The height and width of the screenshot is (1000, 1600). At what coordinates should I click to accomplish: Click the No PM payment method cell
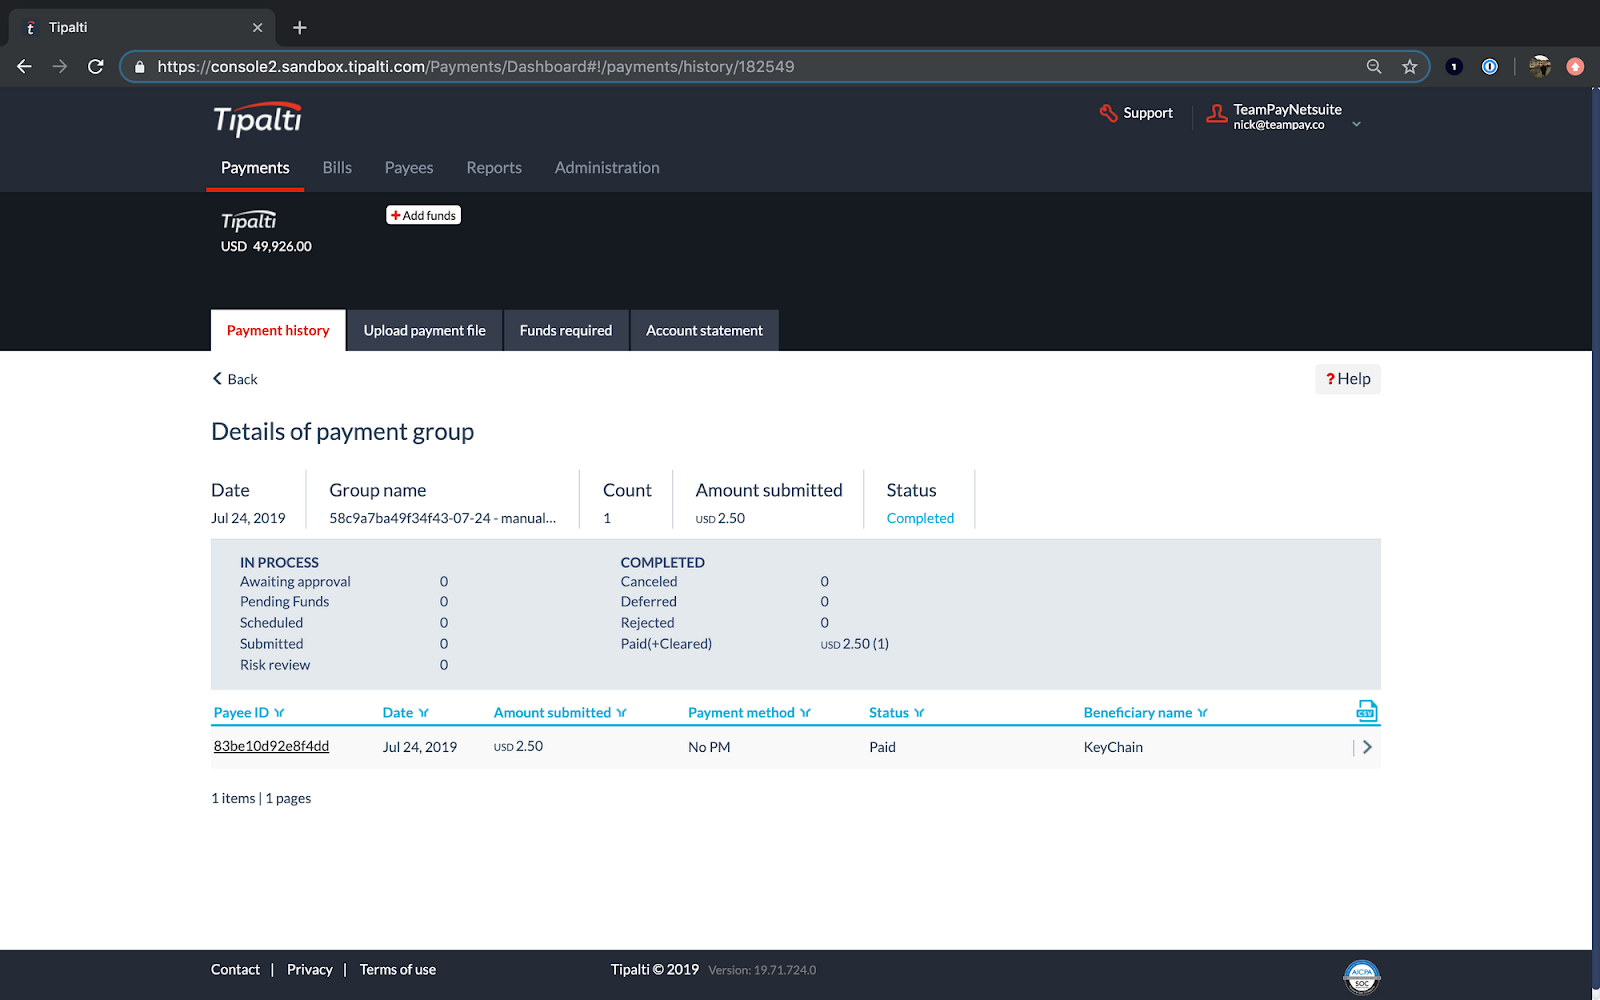(709, 747)
